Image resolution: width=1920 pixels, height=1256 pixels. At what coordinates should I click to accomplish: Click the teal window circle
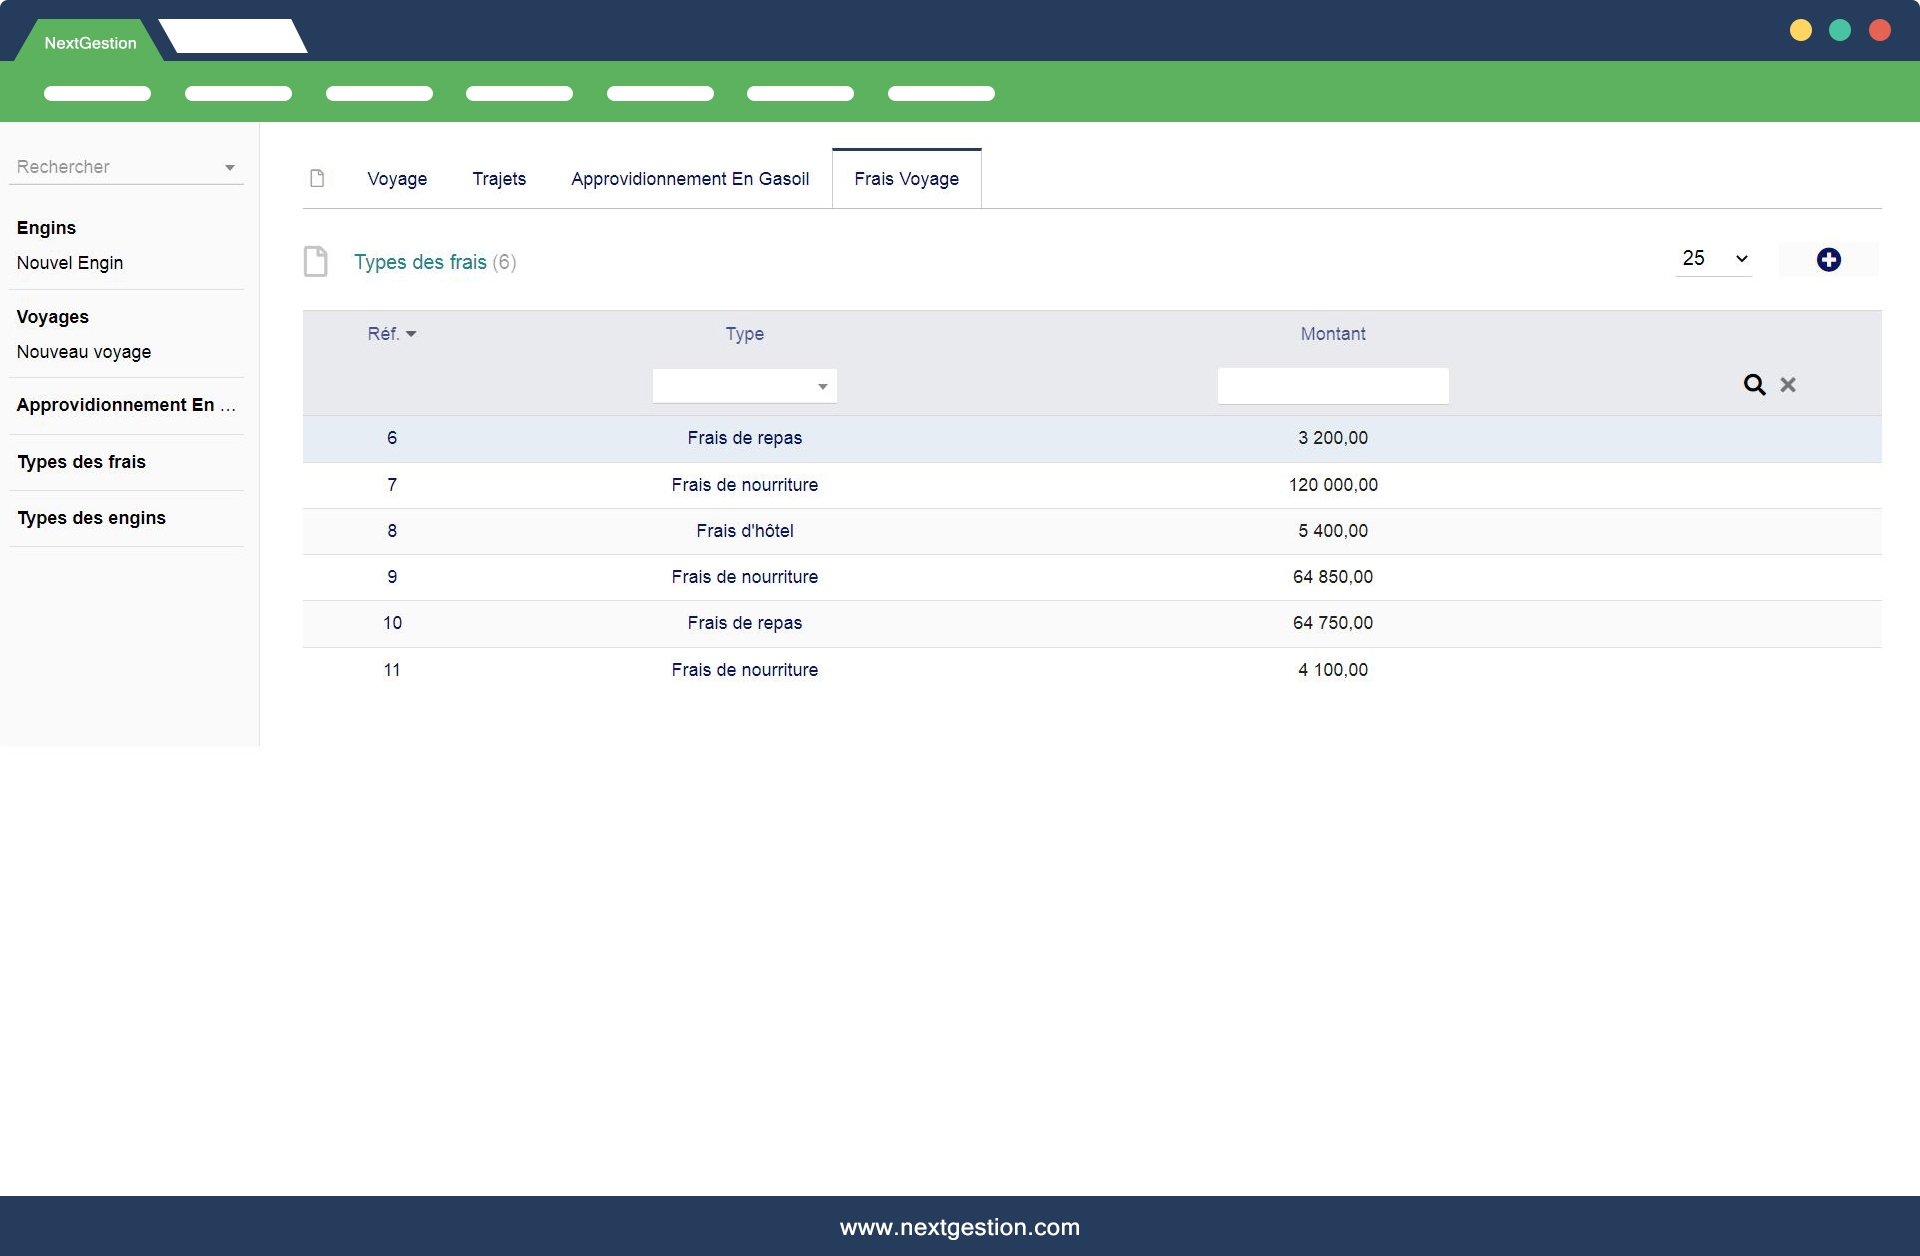(x=1840, y=30)
